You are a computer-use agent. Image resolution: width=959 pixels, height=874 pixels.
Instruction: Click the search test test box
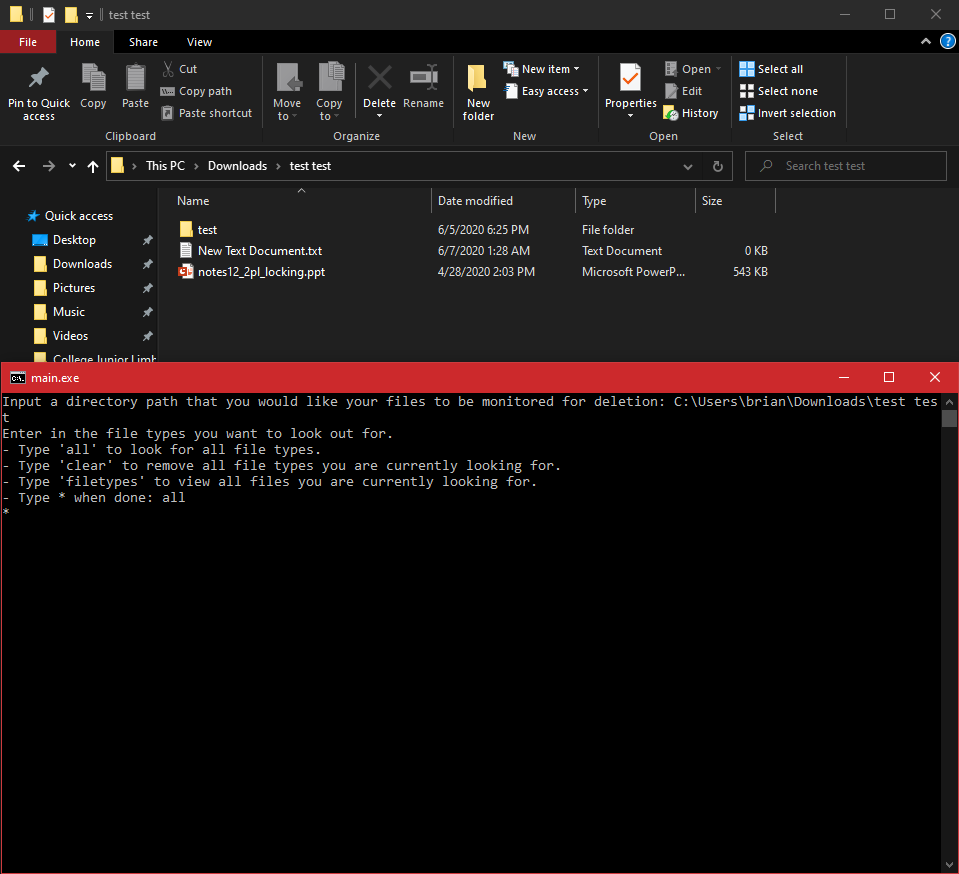pos(845,166)
